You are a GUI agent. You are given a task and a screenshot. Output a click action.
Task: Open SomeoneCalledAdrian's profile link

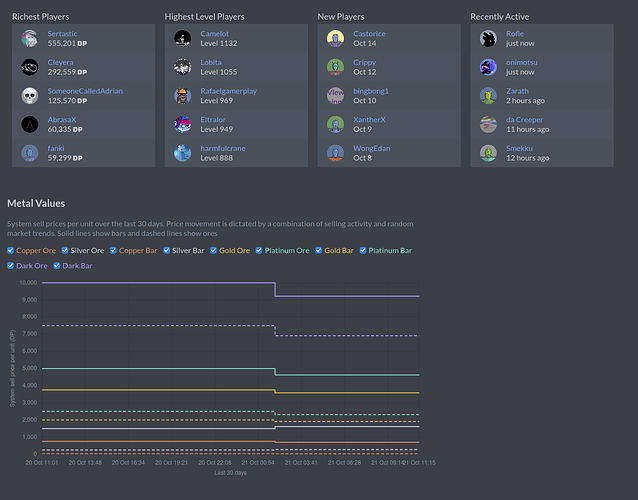pos(85,91)
